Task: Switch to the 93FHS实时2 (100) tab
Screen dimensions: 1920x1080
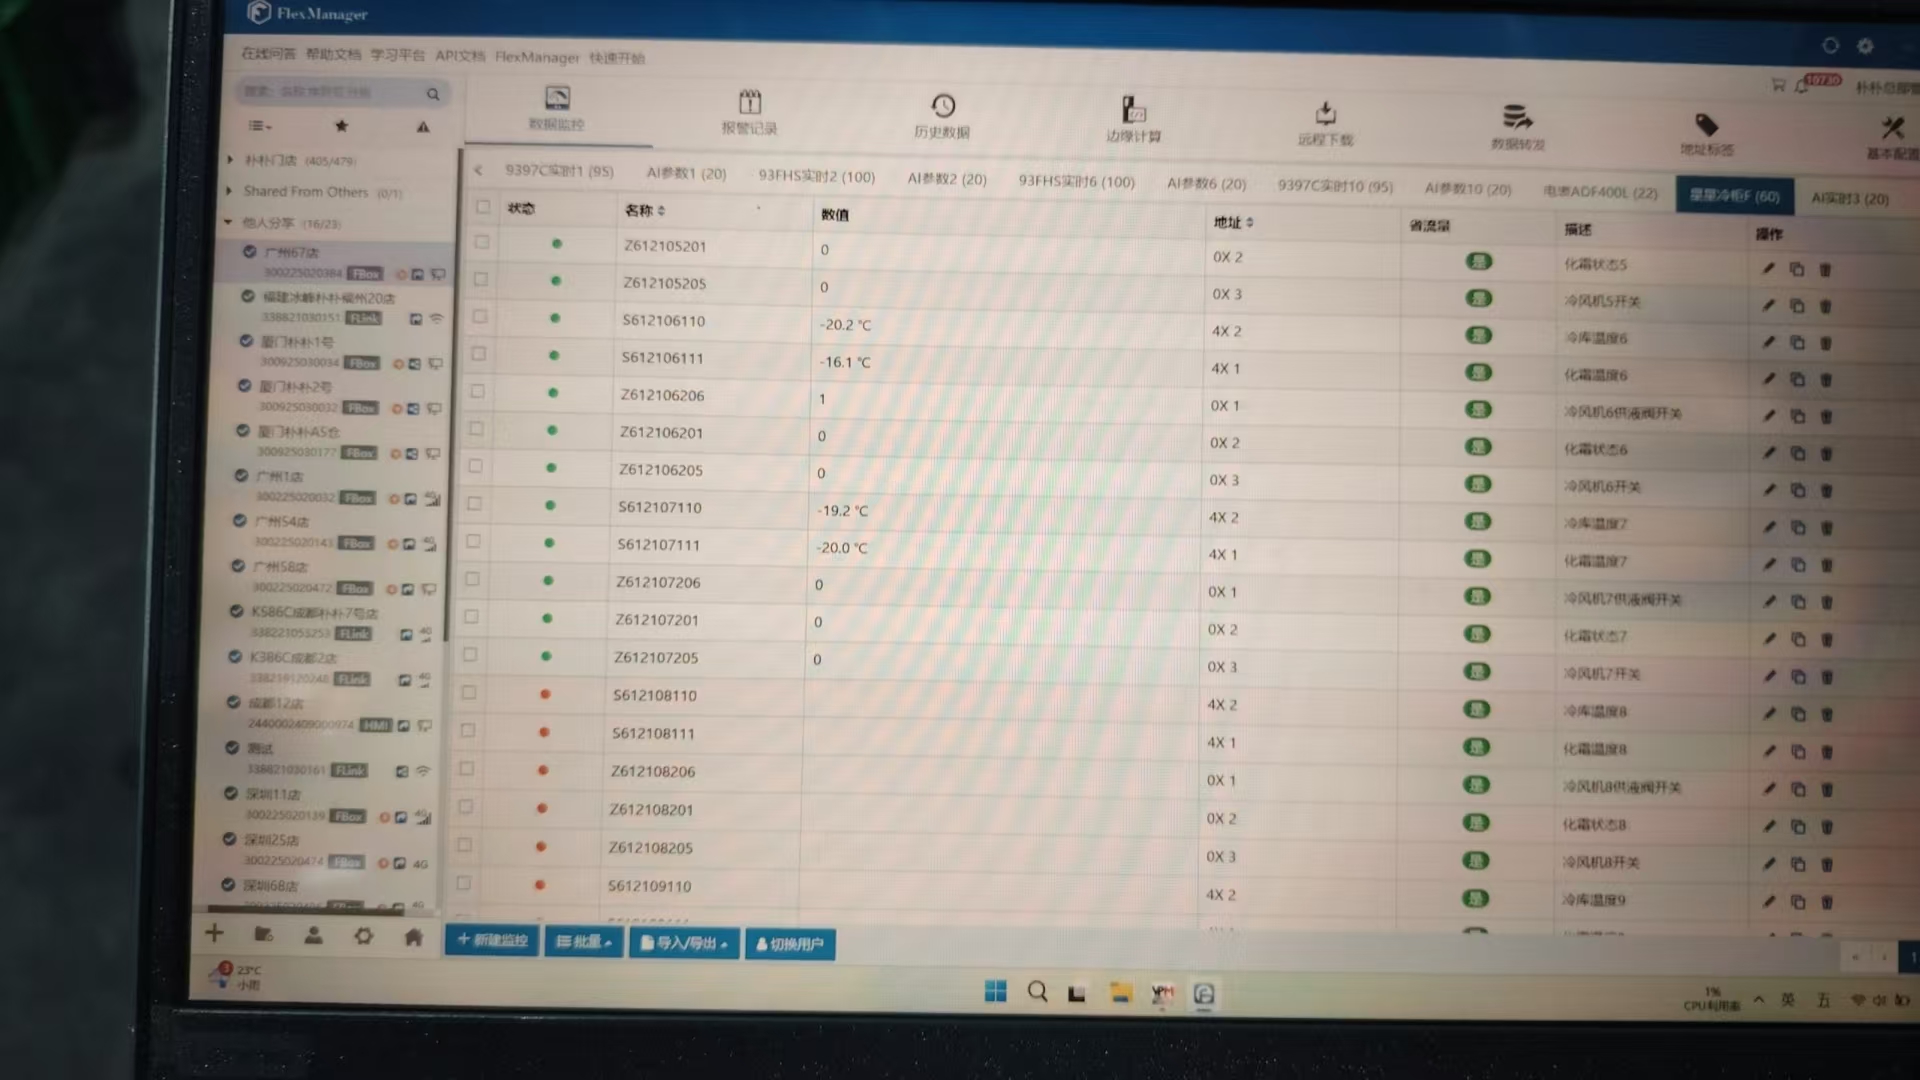Action: (816, 176)
